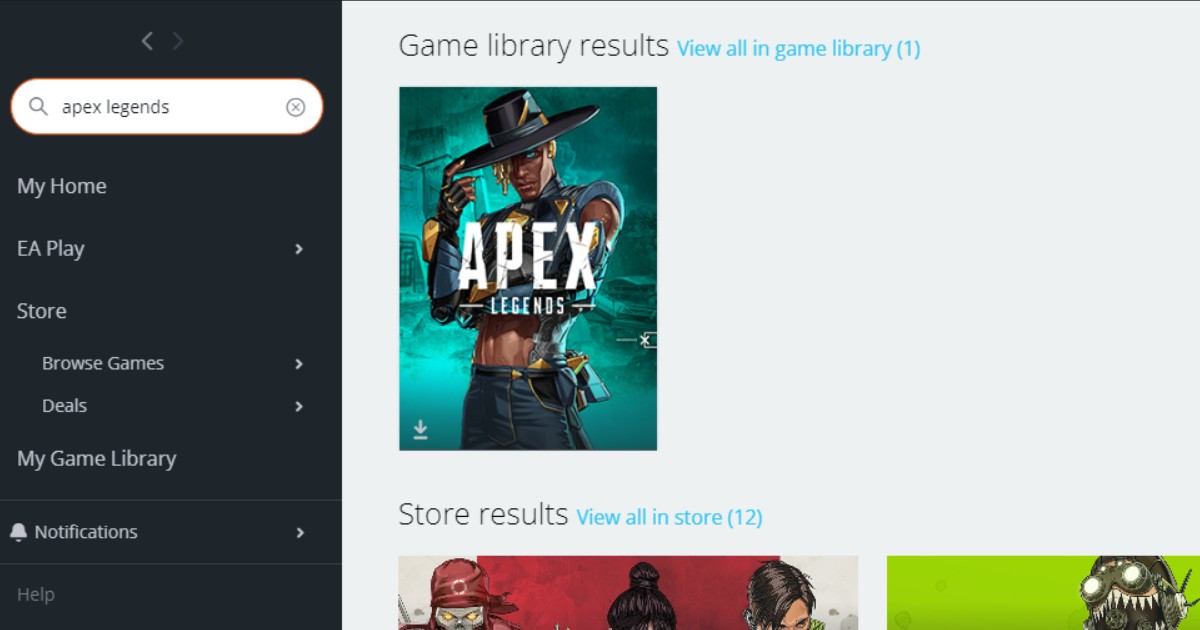
Task: Click View all in game library link
Action: tap(798, 48)
